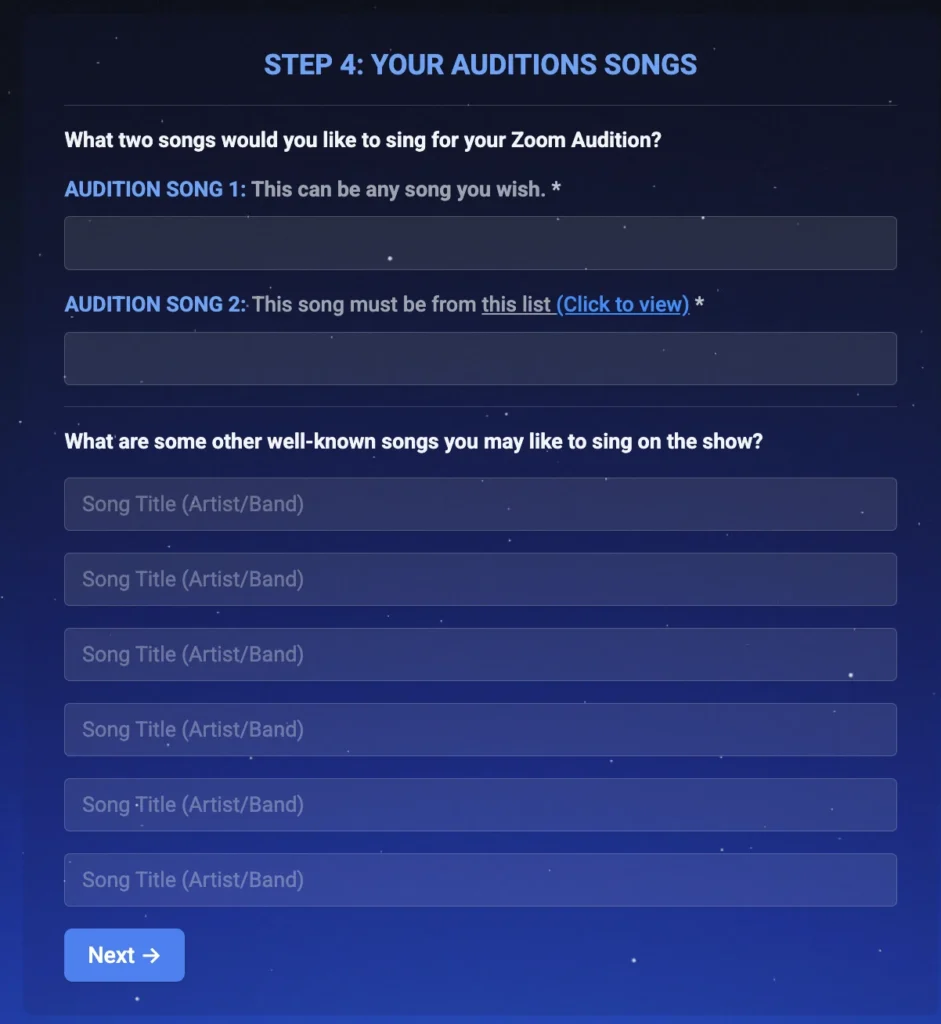Select the second Song Title (Artist/Band) field
941x1024 pixels.
480,579
